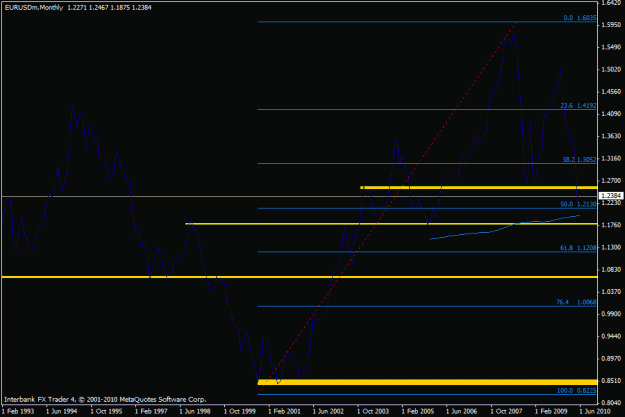This screenshot has width=625, height=417.
Task: Click the 1 Feb 1993 date label
Action: click(x=18, y=411)
